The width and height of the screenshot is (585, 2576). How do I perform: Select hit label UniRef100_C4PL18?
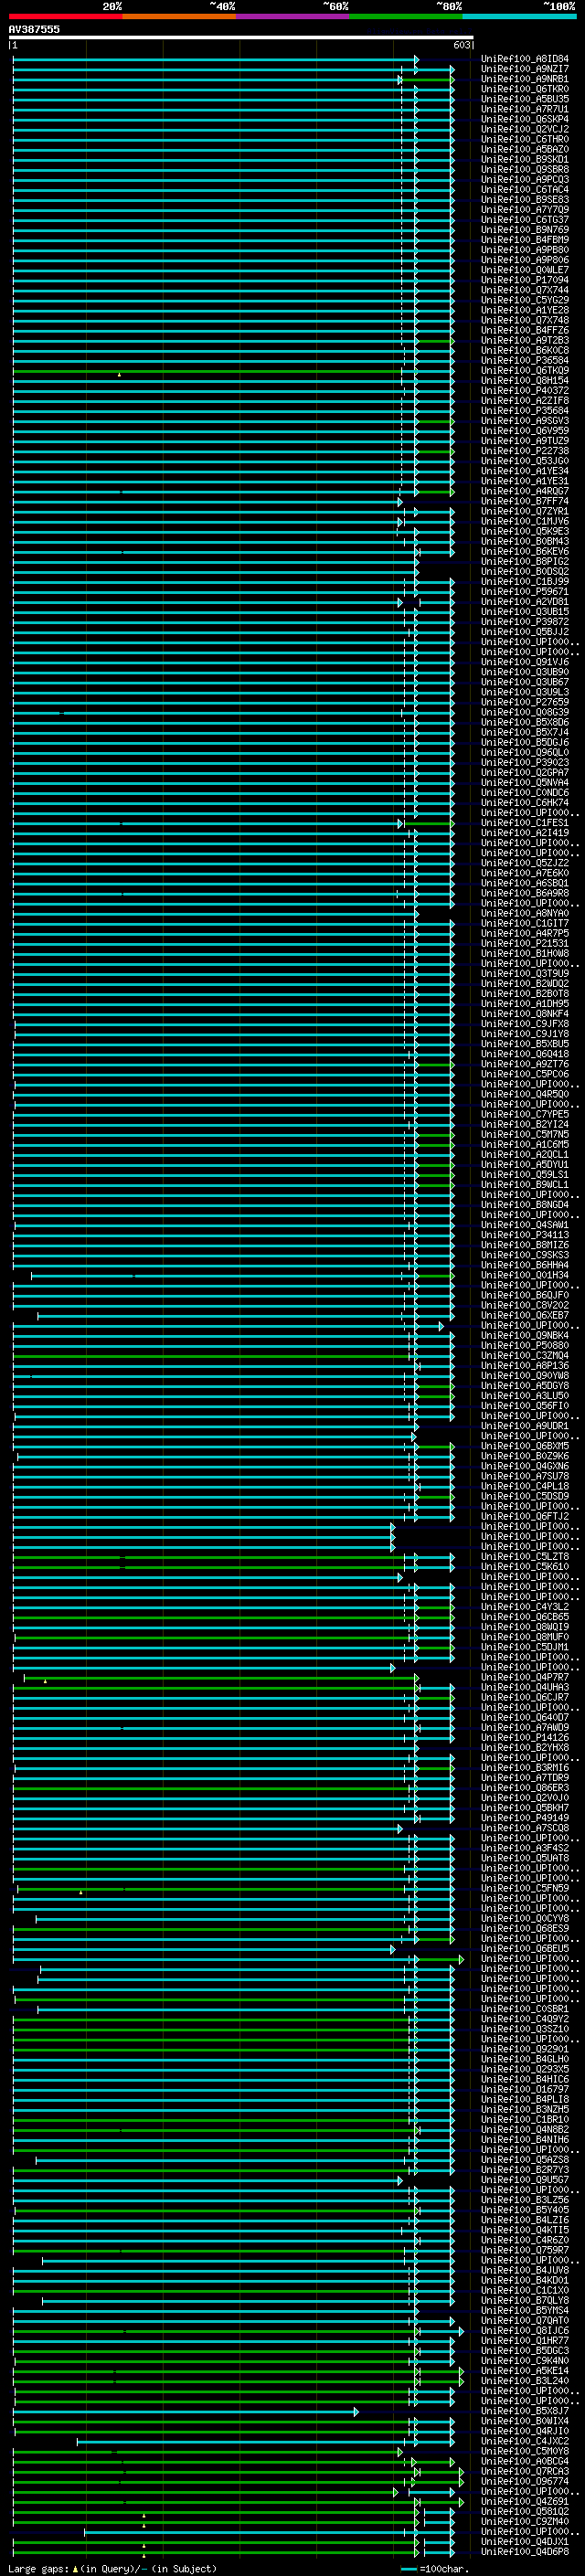525,1486
